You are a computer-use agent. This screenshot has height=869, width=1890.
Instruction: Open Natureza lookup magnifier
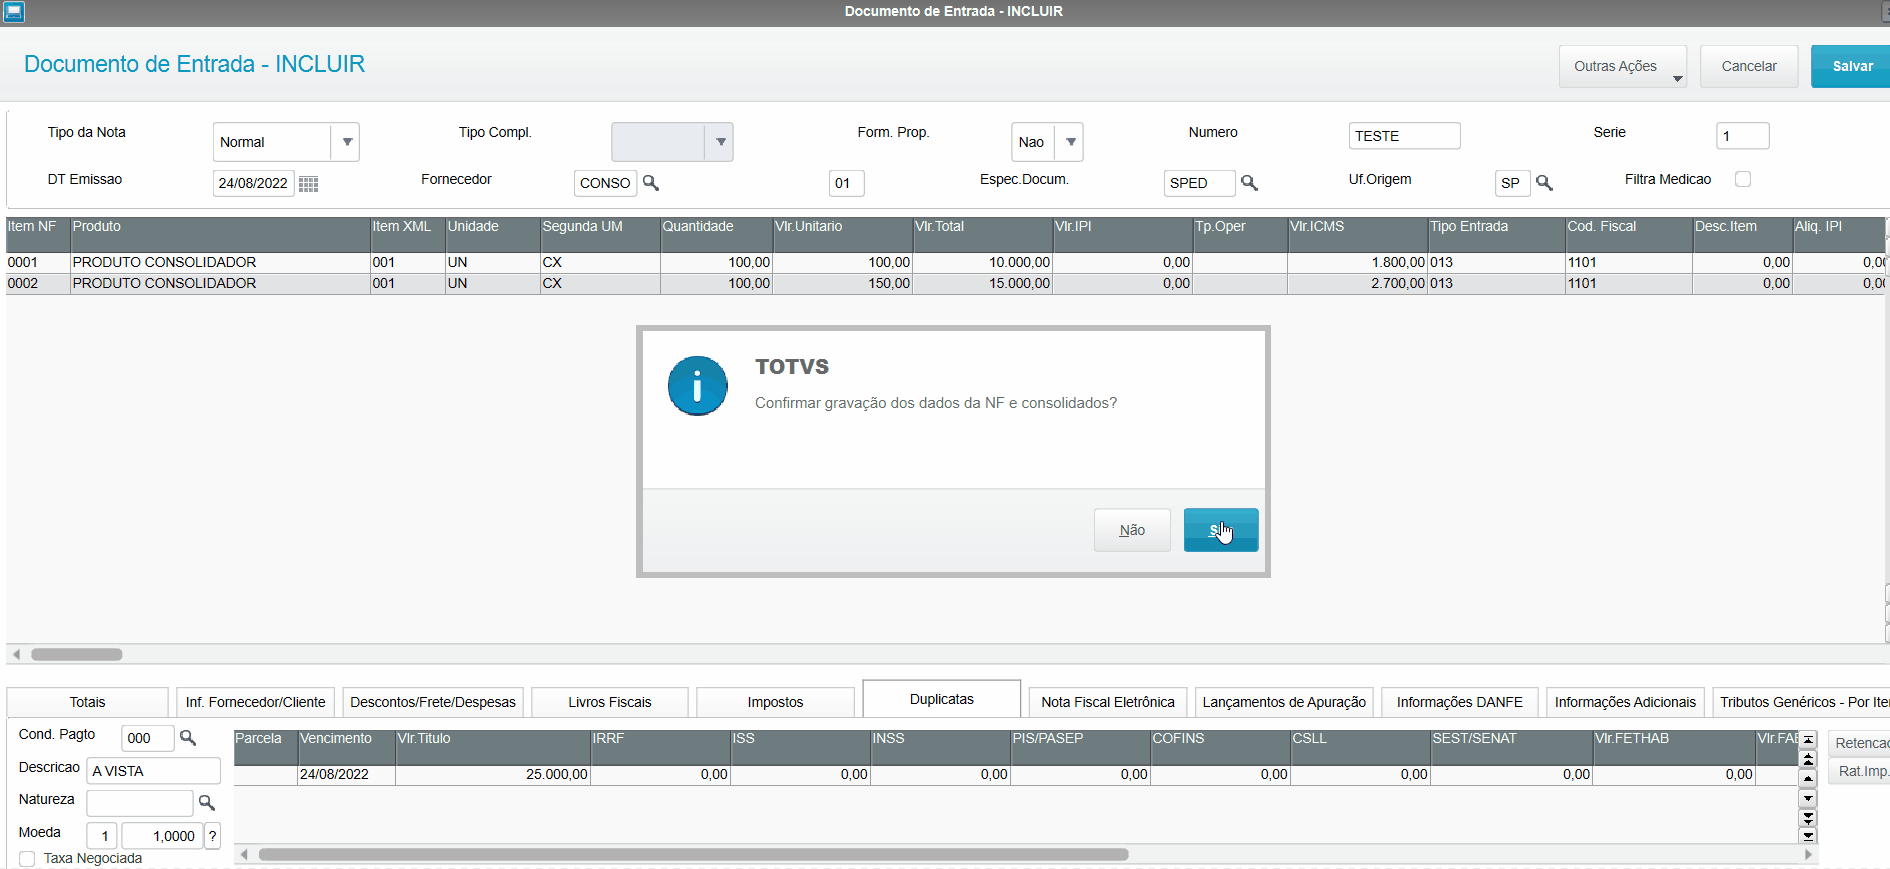[x=207, y=802]
